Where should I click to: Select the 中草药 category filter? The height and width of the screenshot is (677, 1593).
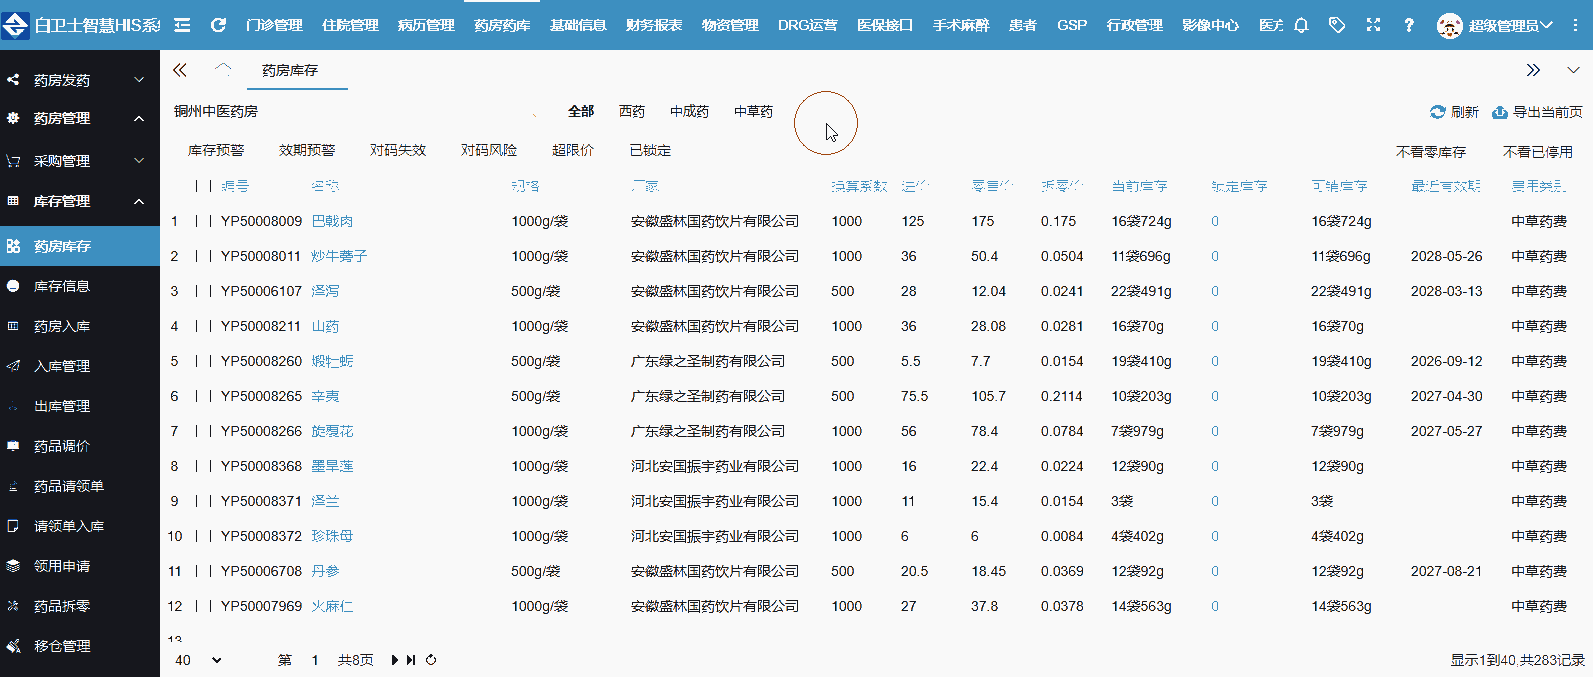[753, 112]
